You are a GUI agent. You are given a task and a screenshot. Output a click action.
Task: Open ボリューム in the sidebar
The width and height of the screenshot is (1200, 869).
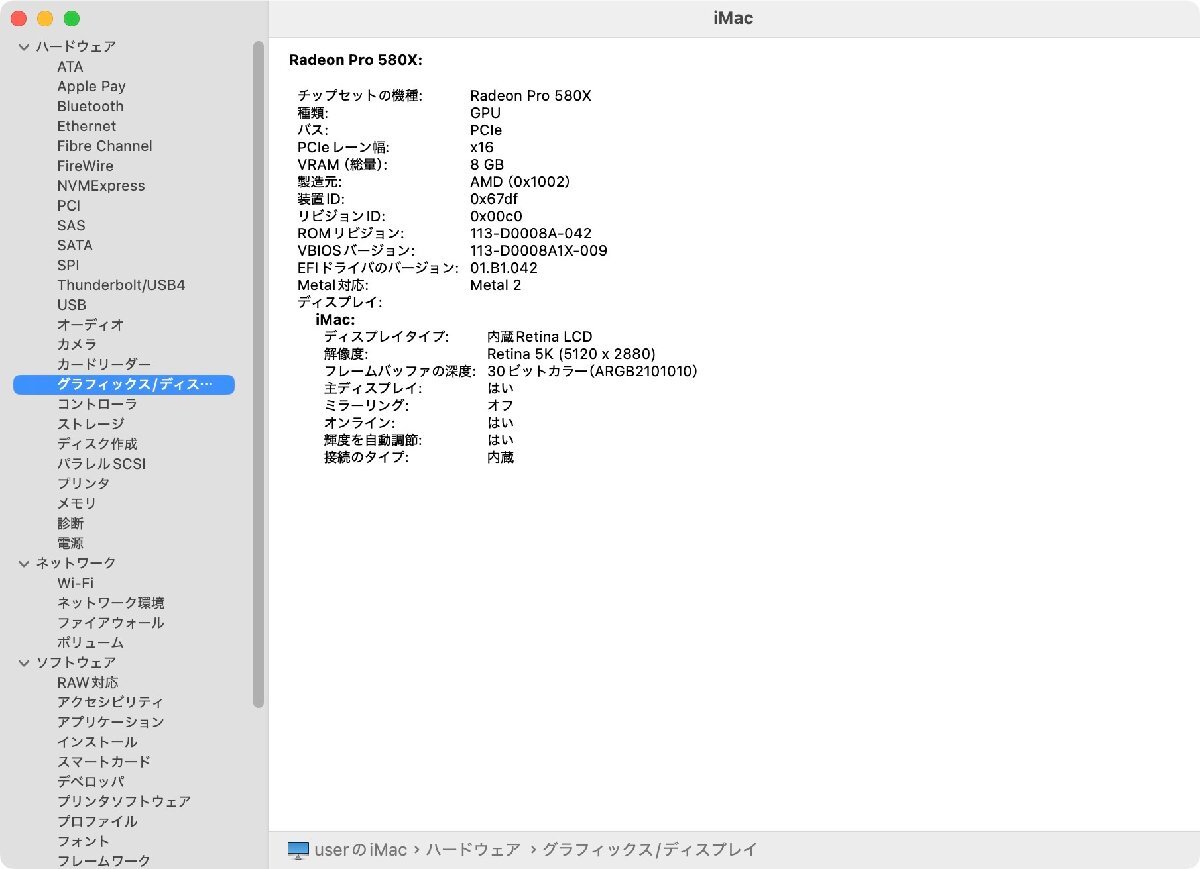click(90, 643)
